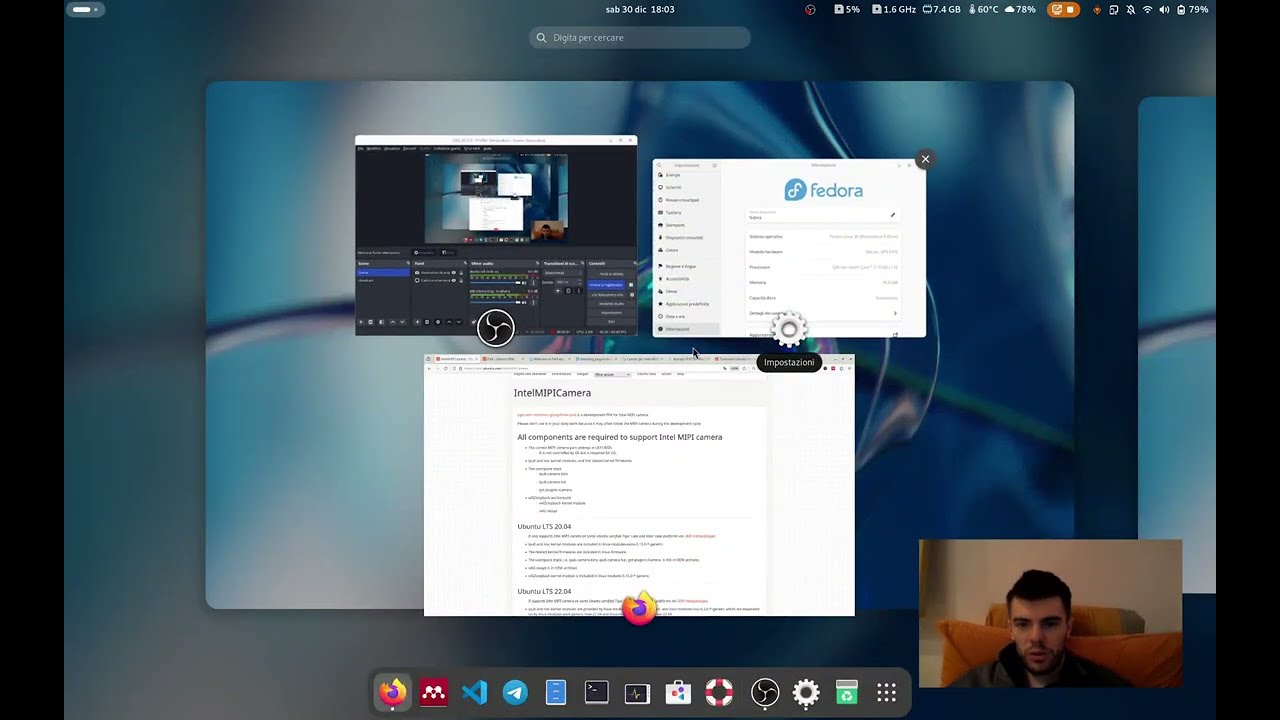Click the volume speaker icon in top bar
The height and width of the screenshot is (720, 1280).
click(x=1164, y=10)
